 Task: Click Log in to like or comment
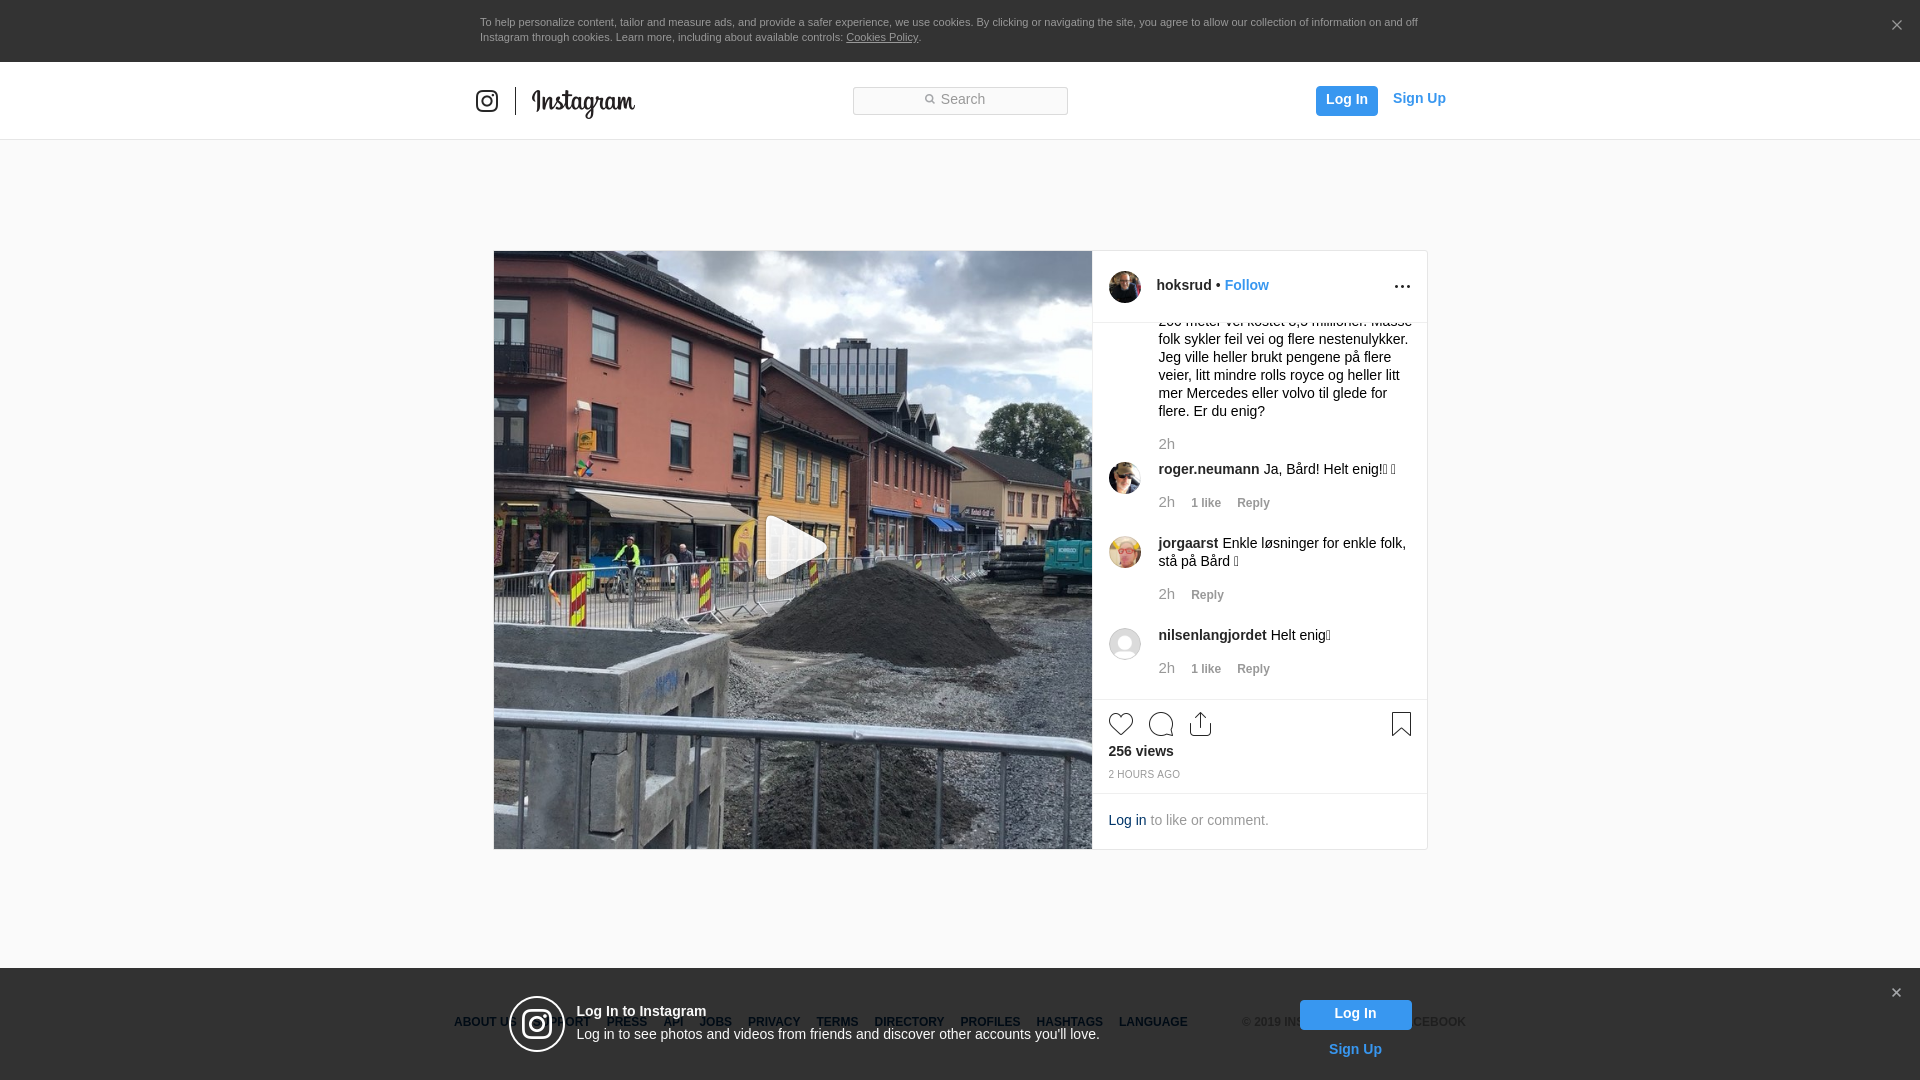pyautogui.click(x=1127, y=820)
